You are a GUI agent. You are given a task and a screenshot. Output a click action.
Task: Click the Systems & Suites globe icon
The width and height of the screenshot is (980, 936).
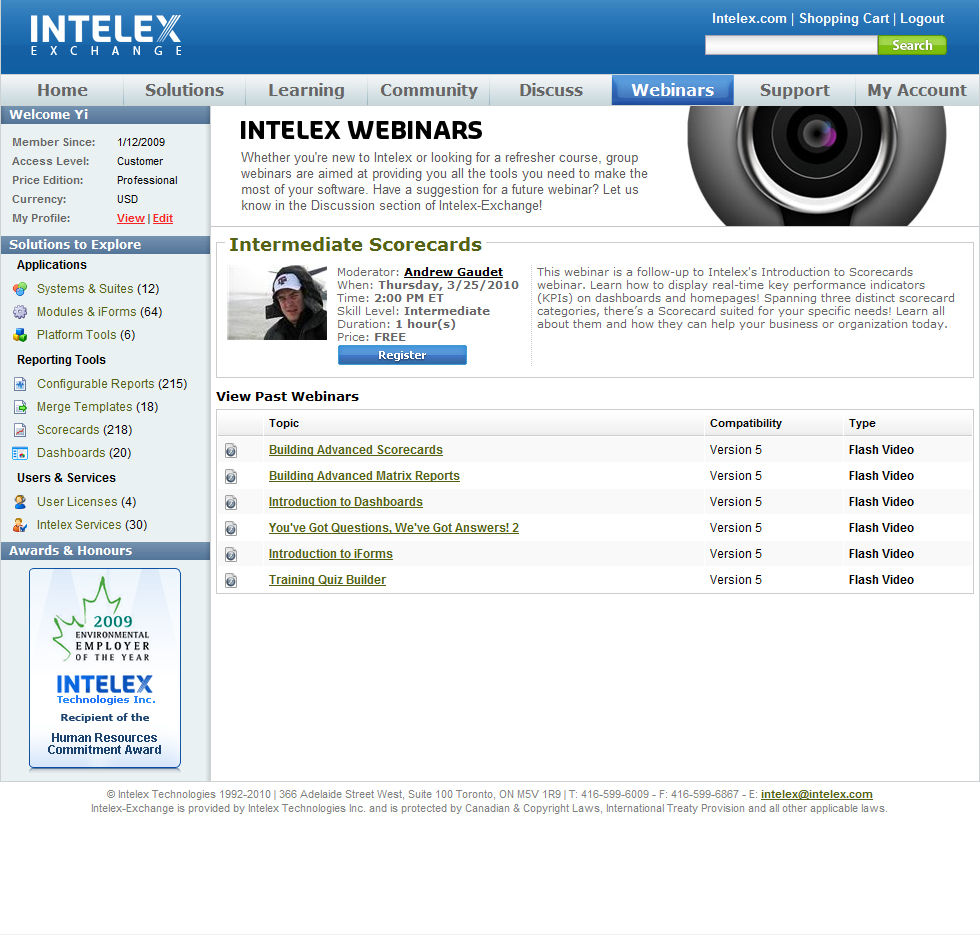[x=20, y=289]
